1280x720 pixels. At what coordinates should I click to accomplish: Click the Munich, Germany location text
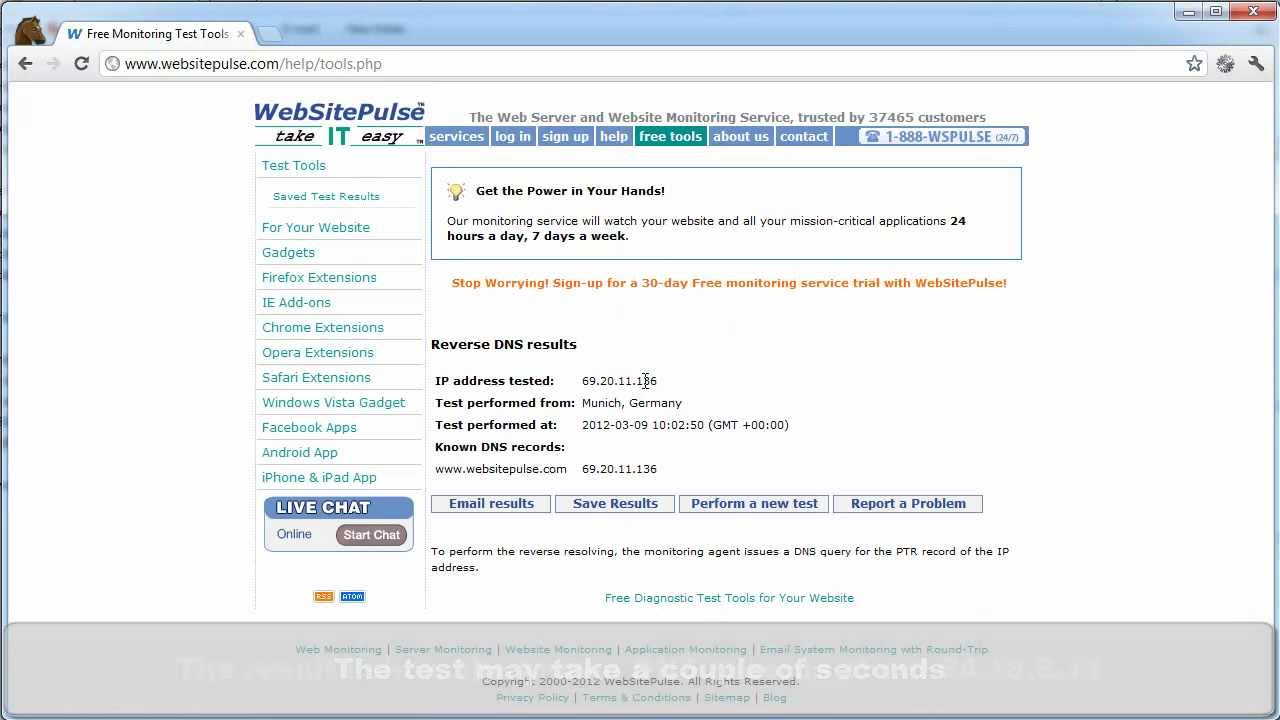pyautogui.click(x=631, y=403)
